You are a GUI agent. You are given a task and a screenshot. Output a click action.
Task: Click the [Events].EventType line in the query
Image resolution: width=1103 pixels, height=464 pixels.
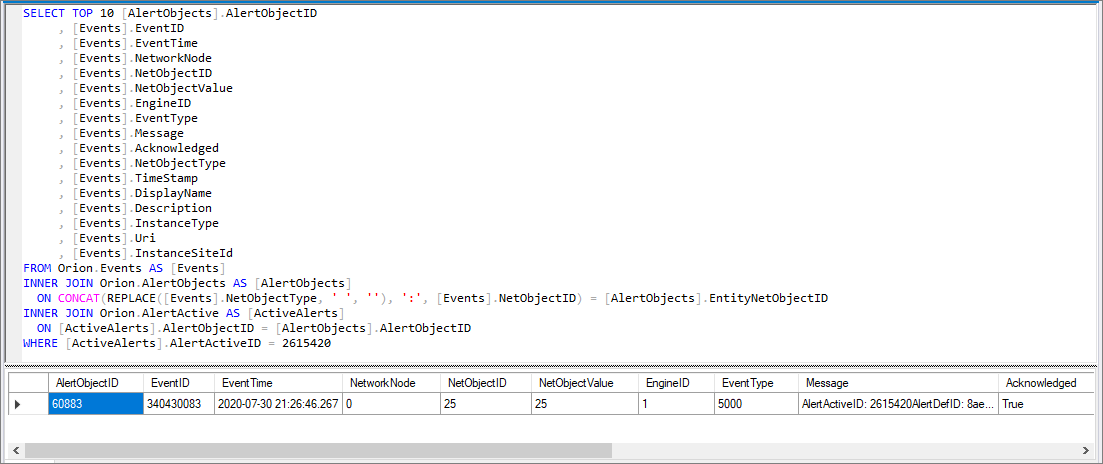point(129,118)
